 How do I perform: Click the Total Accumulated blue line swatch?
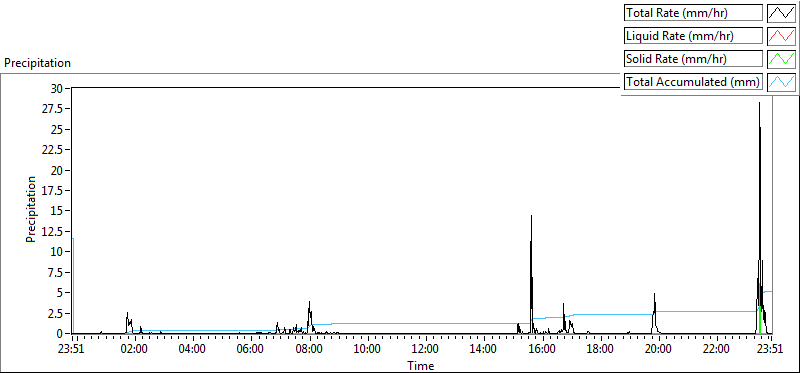pos(782,82)
